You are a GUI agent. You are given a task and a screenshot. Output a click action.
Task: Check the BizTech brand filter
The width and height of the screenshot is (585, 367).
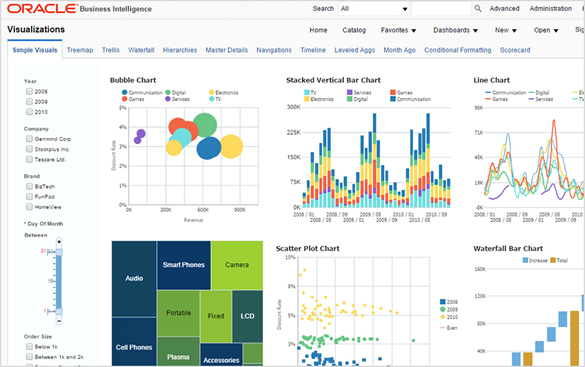(x=29, y=186)
